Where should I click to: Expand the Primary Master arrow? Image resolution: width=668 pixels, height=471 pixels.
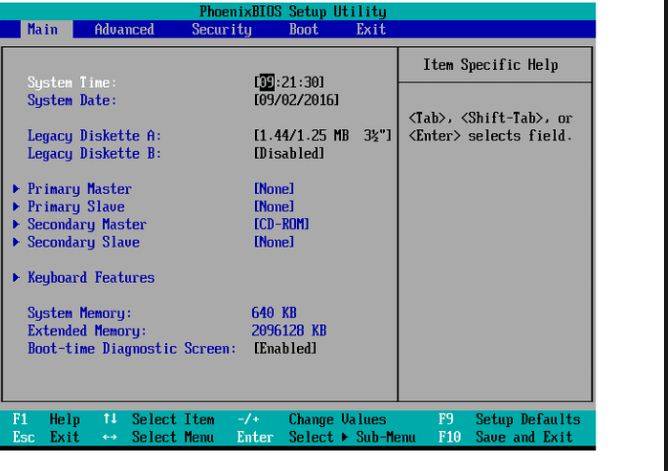click(16, 189)
